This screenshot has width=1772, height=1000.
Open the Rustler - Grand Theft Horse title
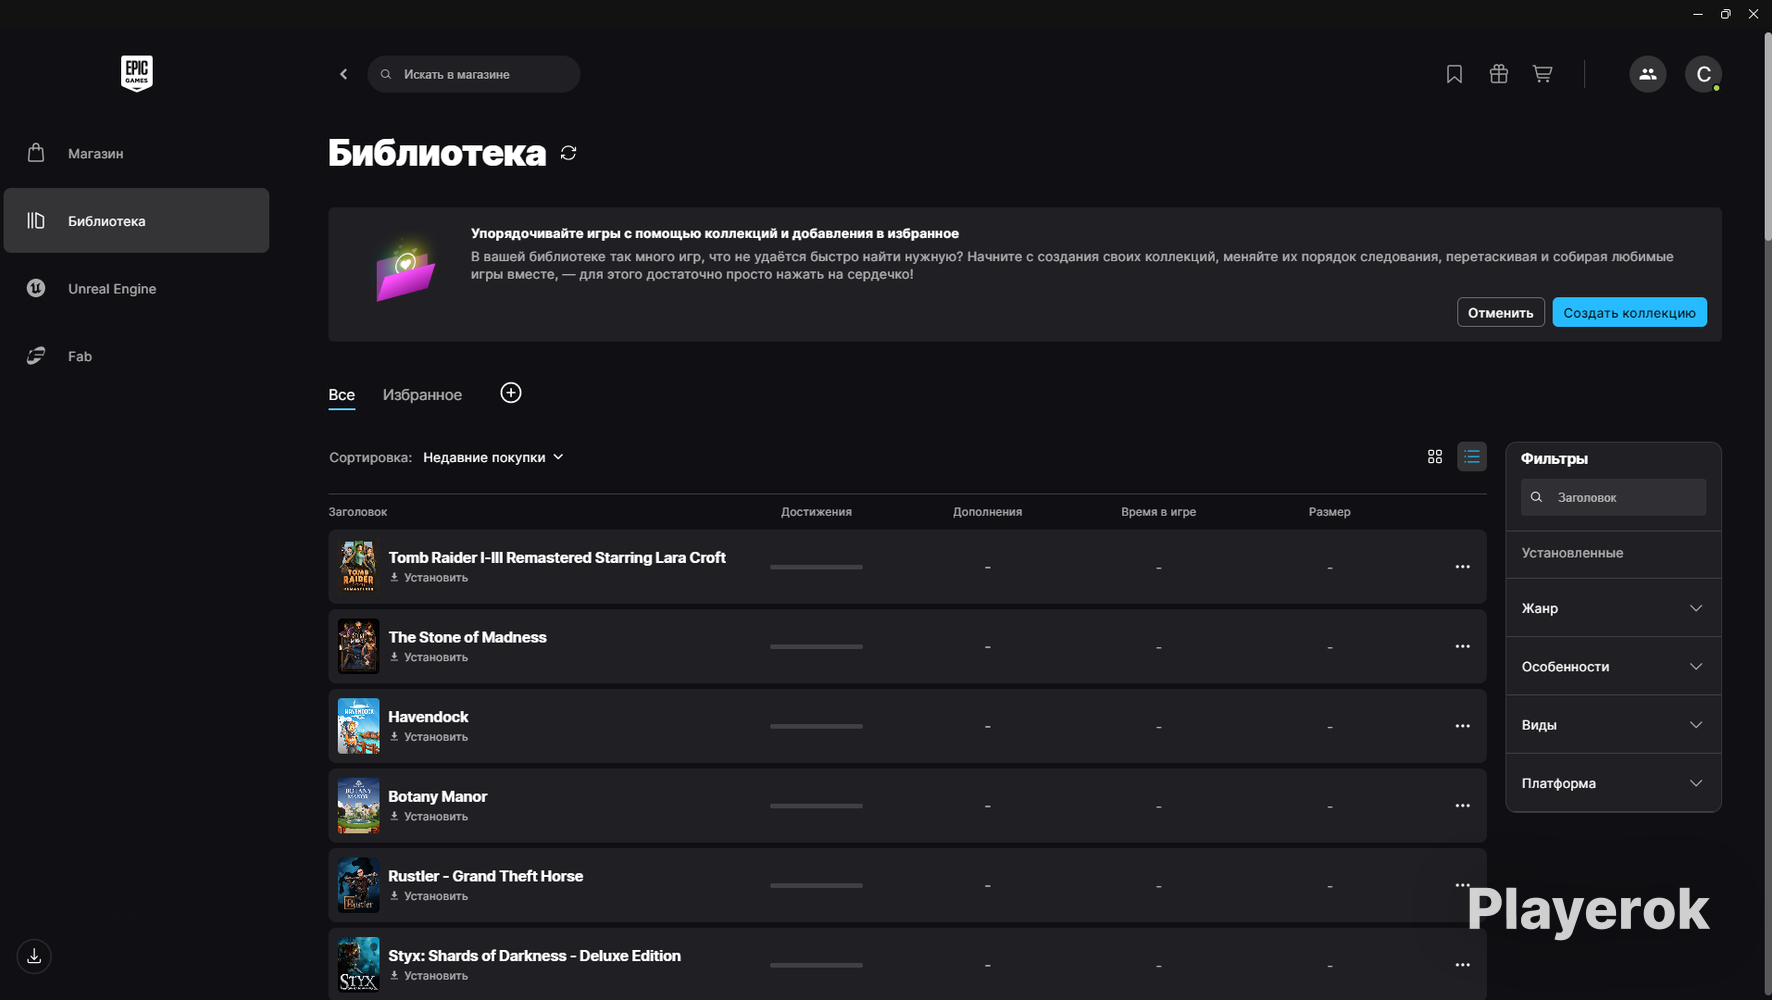(x=485, y=876)
